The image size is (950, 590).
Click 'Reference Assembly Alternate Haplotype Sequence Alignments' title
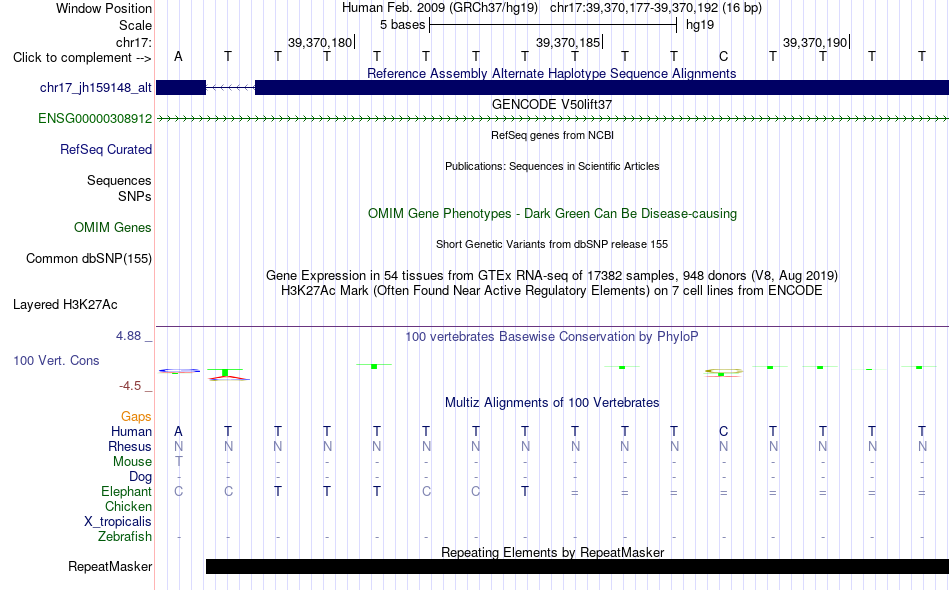[x=551, y=74]
